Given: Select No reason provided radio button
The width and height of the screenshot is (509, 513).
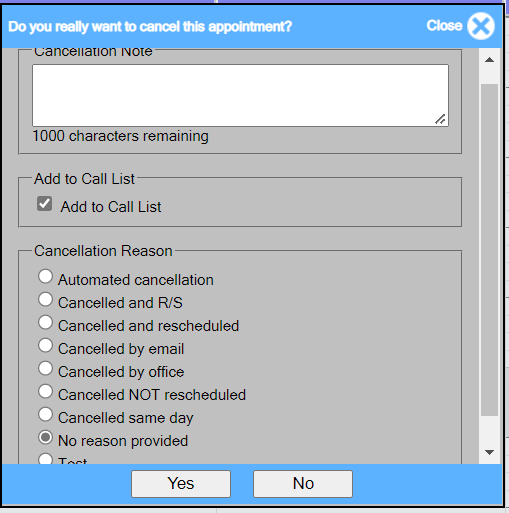Looking at the screenshot, I should 45,438.
